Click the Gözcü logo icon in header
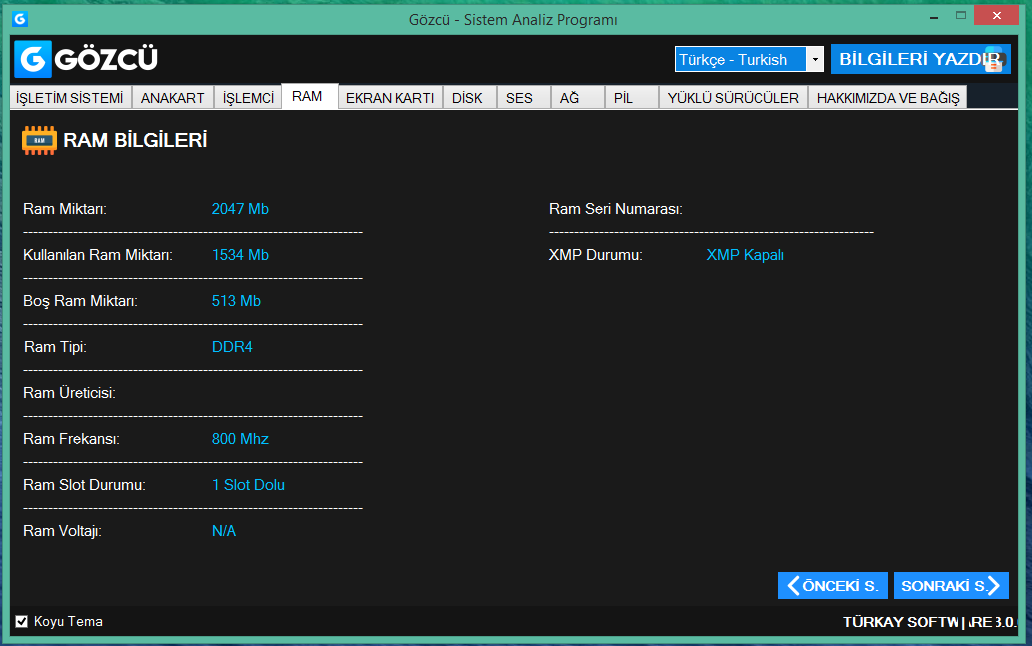Image resolution: width=1032 pixels, height=646 pixels. coord(32,59)
